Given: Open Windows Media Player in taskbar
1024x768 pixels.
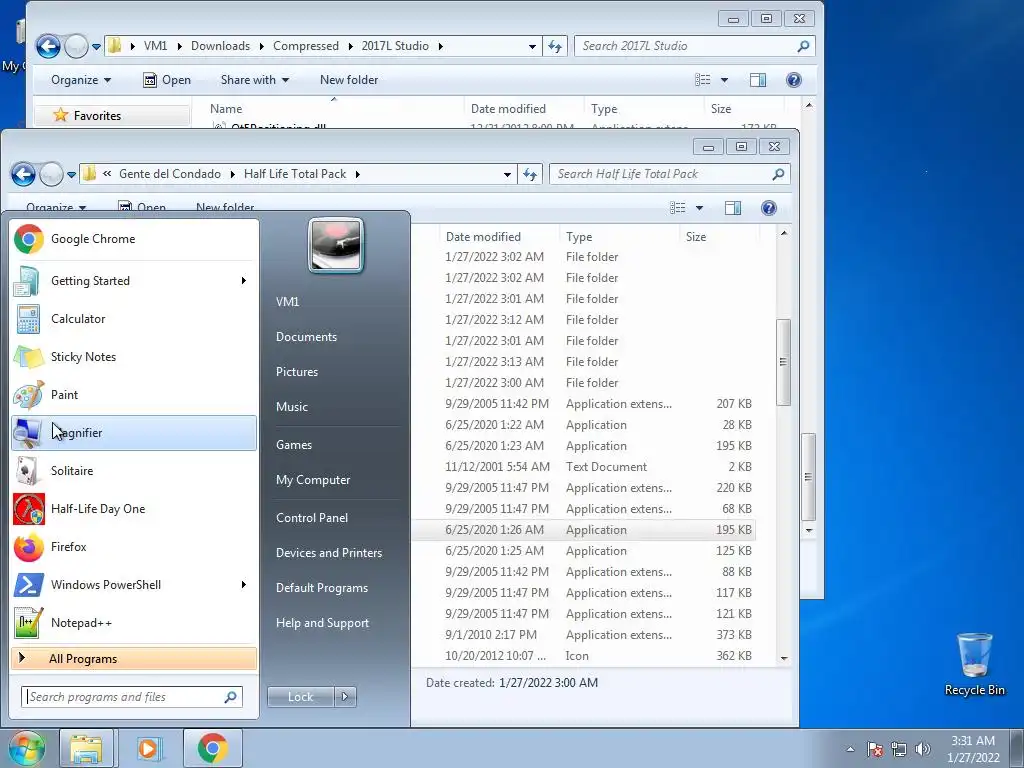Looking at the screenshot, I should coord(148,748).
